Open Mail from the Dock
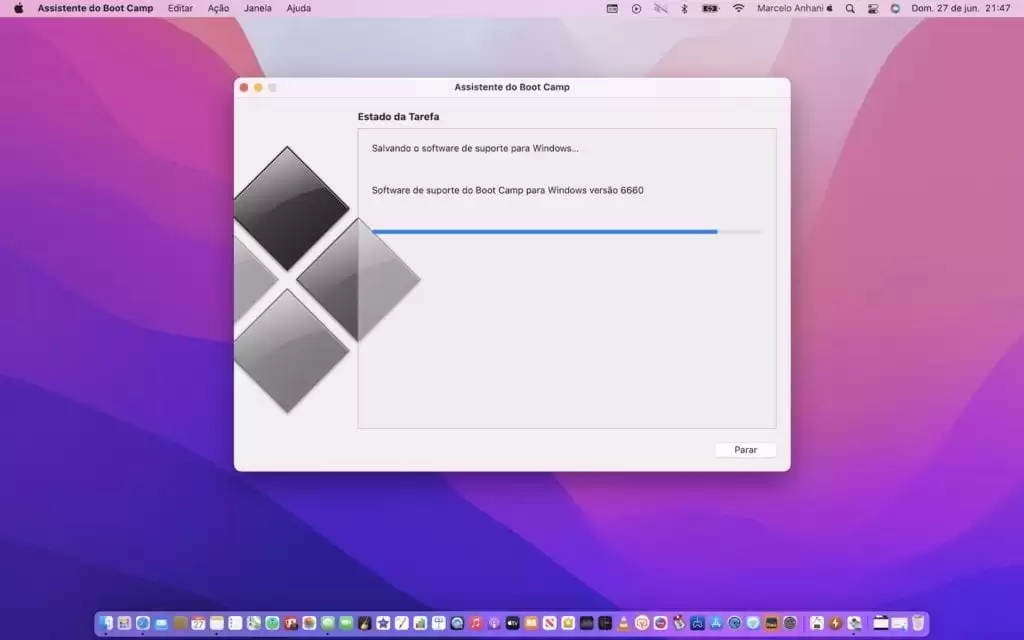This screenshot has width=1024, height=640. 161,623
